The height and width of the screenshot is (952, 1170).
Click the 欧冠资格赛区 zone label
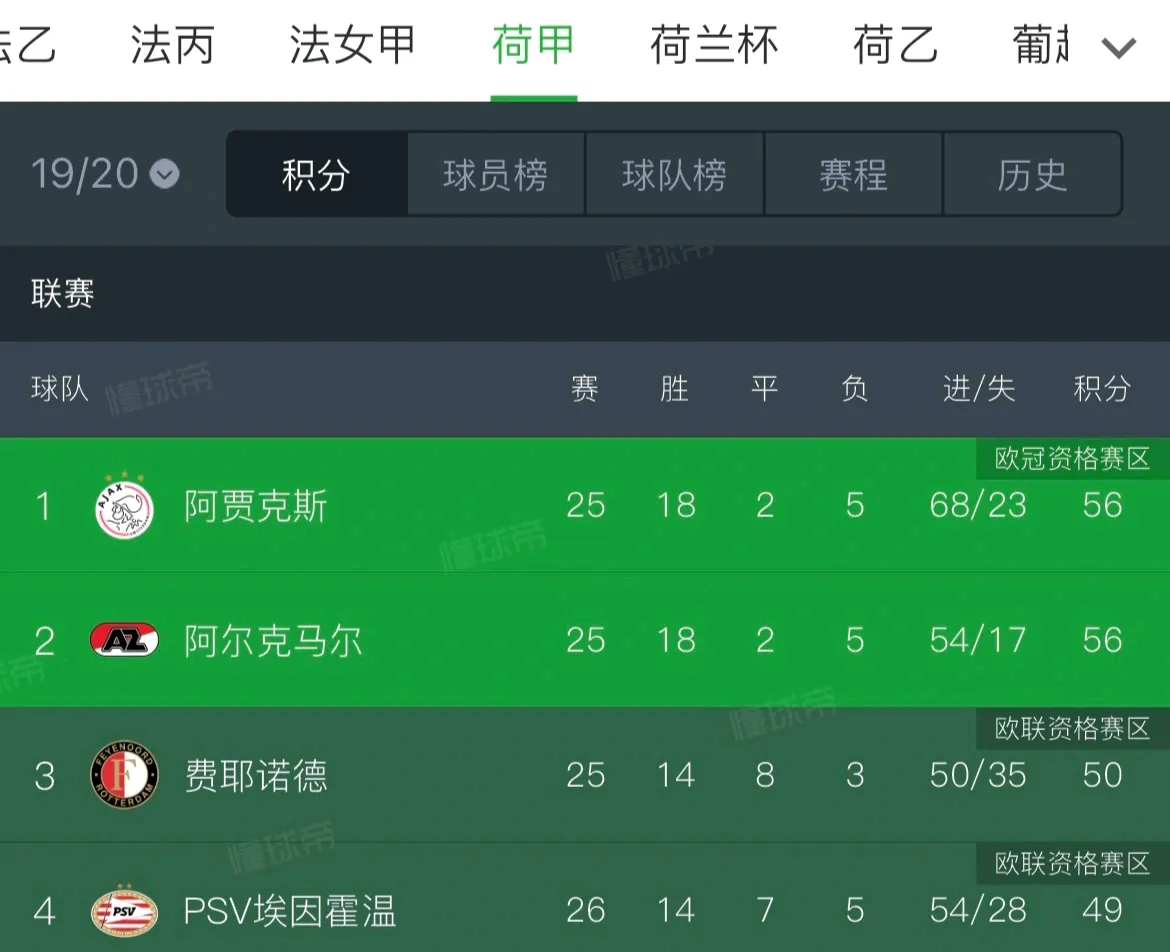coord(1068,458)
